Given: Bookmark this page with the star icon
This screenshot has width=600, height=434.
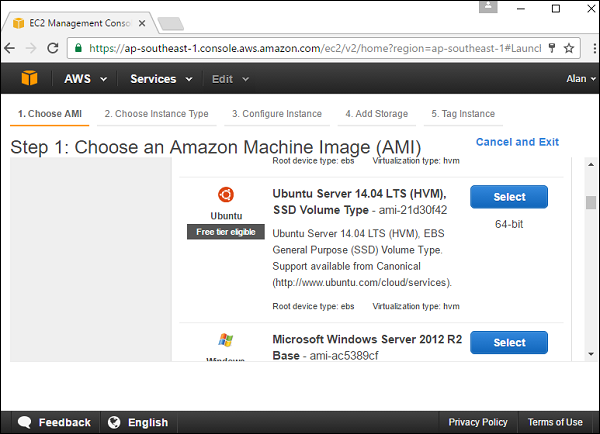Looking at the screenshot, I should (569, 47).
